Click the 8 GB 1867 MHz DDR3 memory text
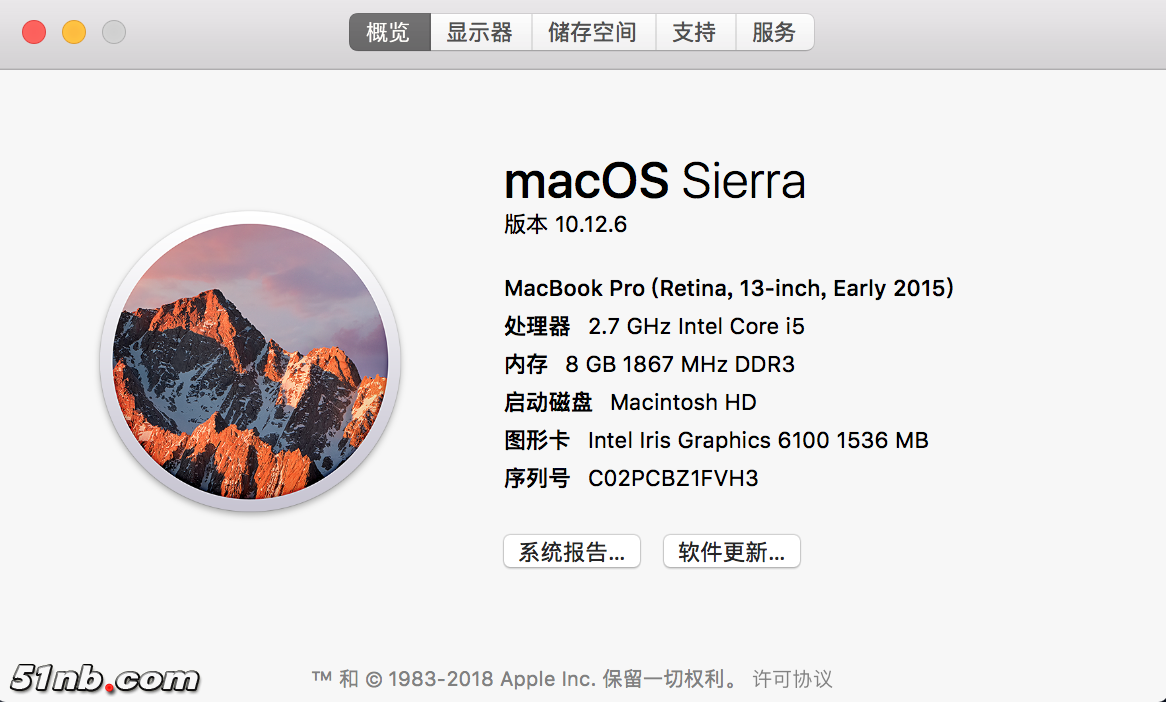This screenshot has height=702, width=1166. point(680,364)
